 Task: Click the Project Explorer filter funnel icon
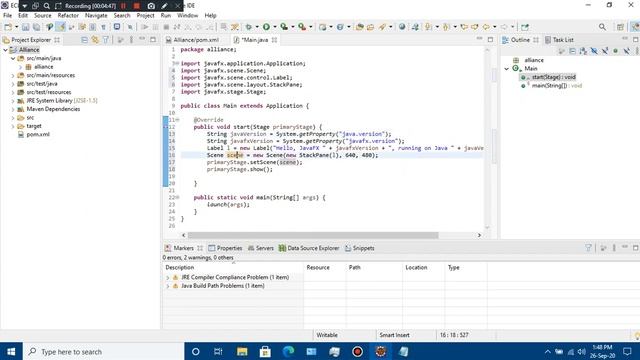coord(106,40)
